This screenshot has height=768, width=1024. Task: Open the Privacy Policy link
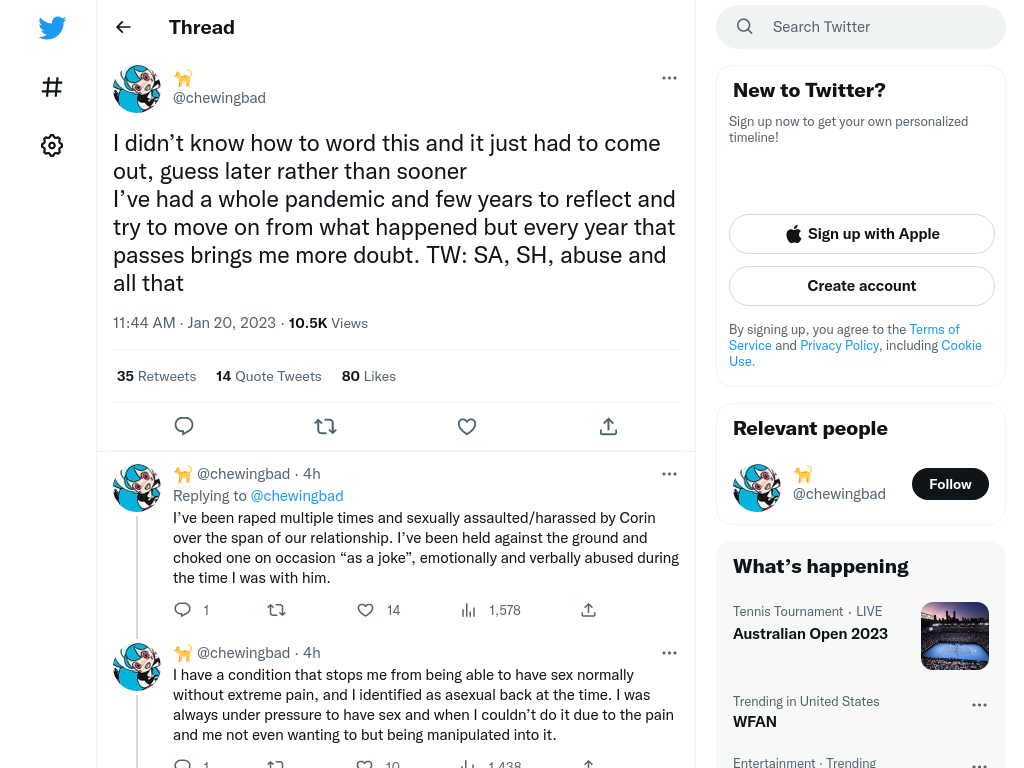pos(839,345)
